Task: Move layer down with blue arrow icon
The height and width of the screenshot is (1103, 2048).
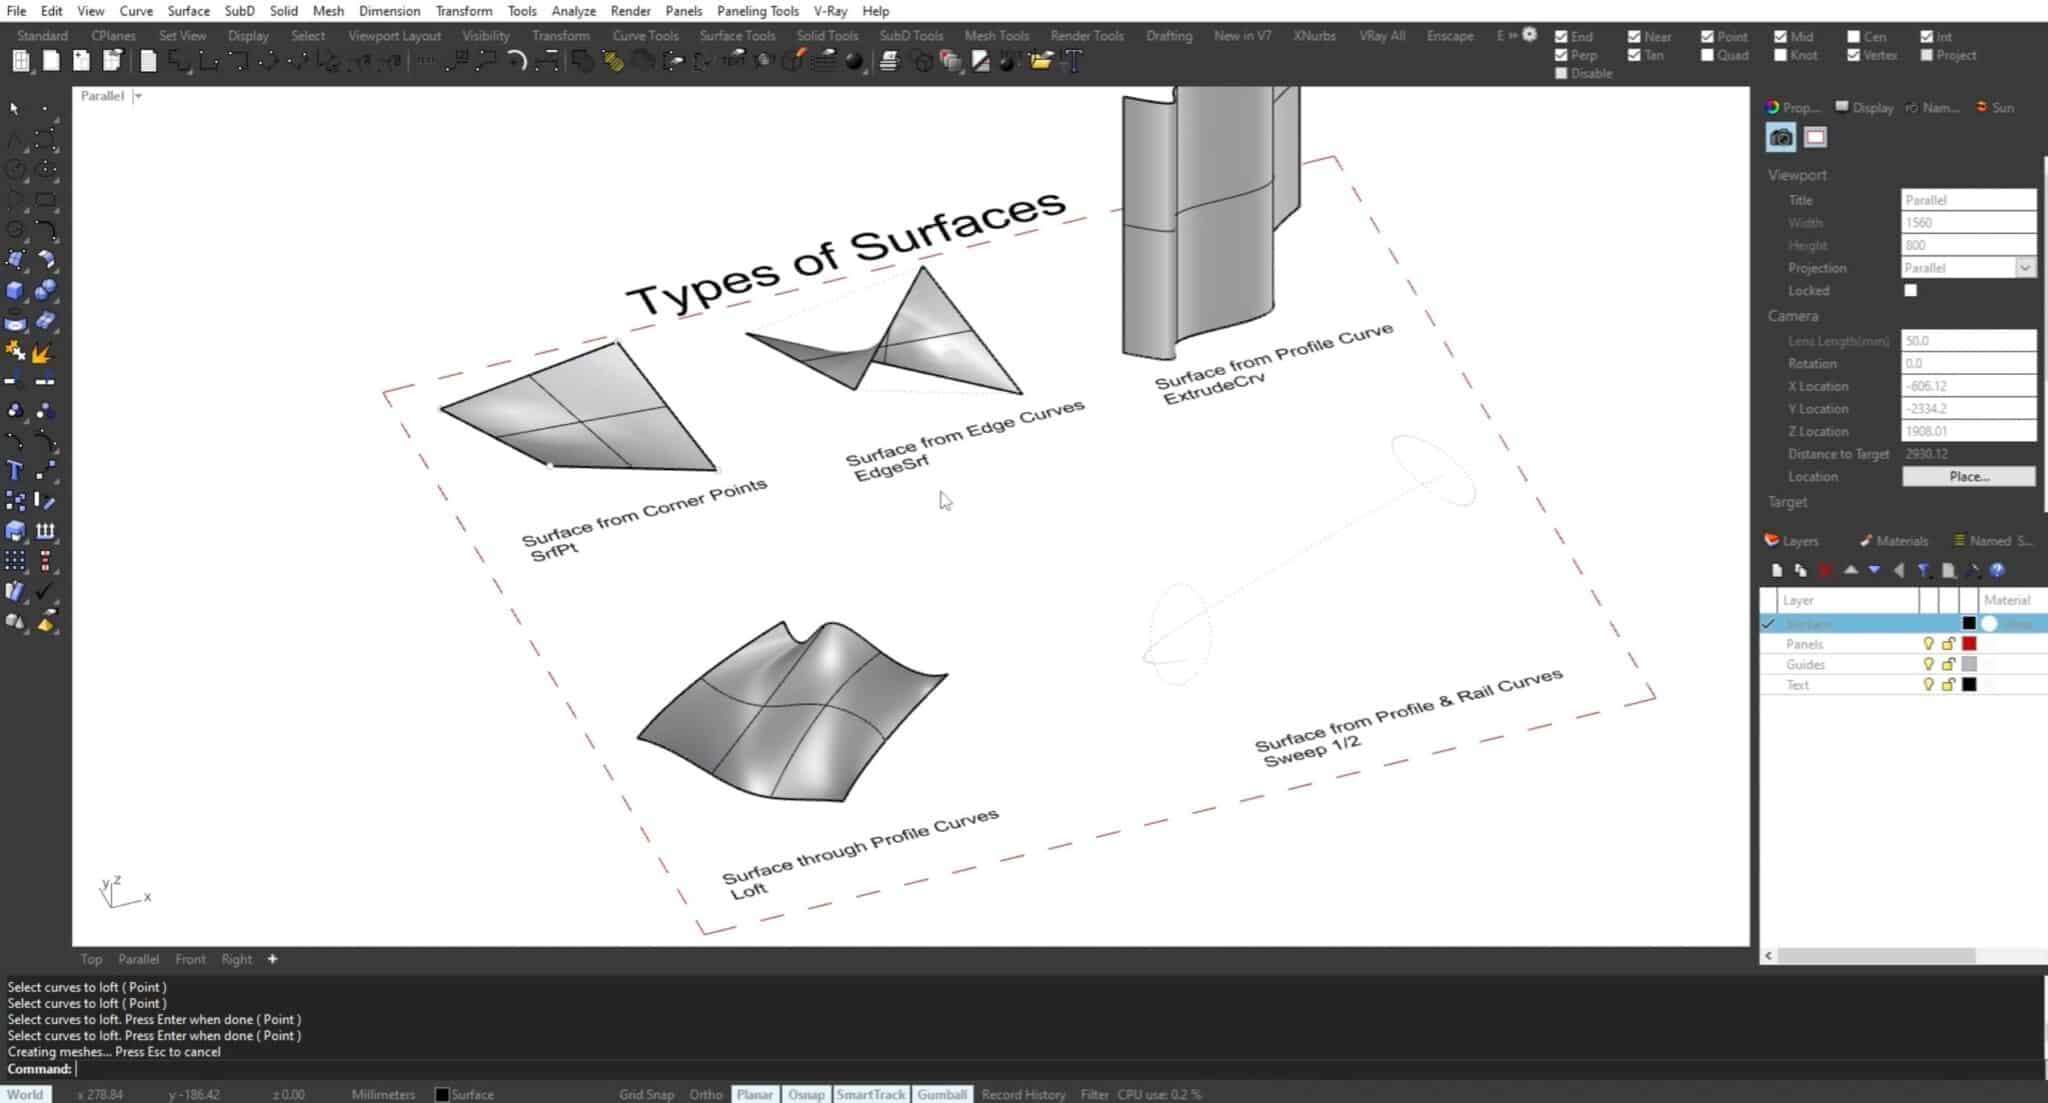Action: click(1874, 570)
